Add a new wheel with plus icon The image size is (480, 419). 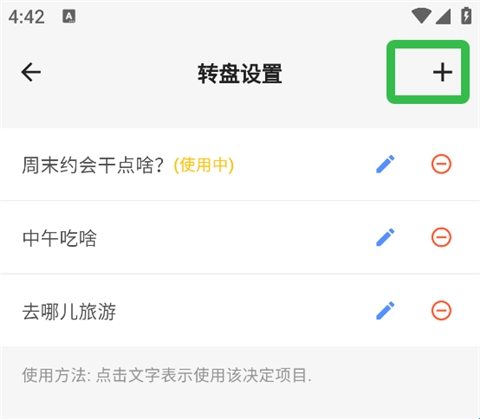(442, 72)
